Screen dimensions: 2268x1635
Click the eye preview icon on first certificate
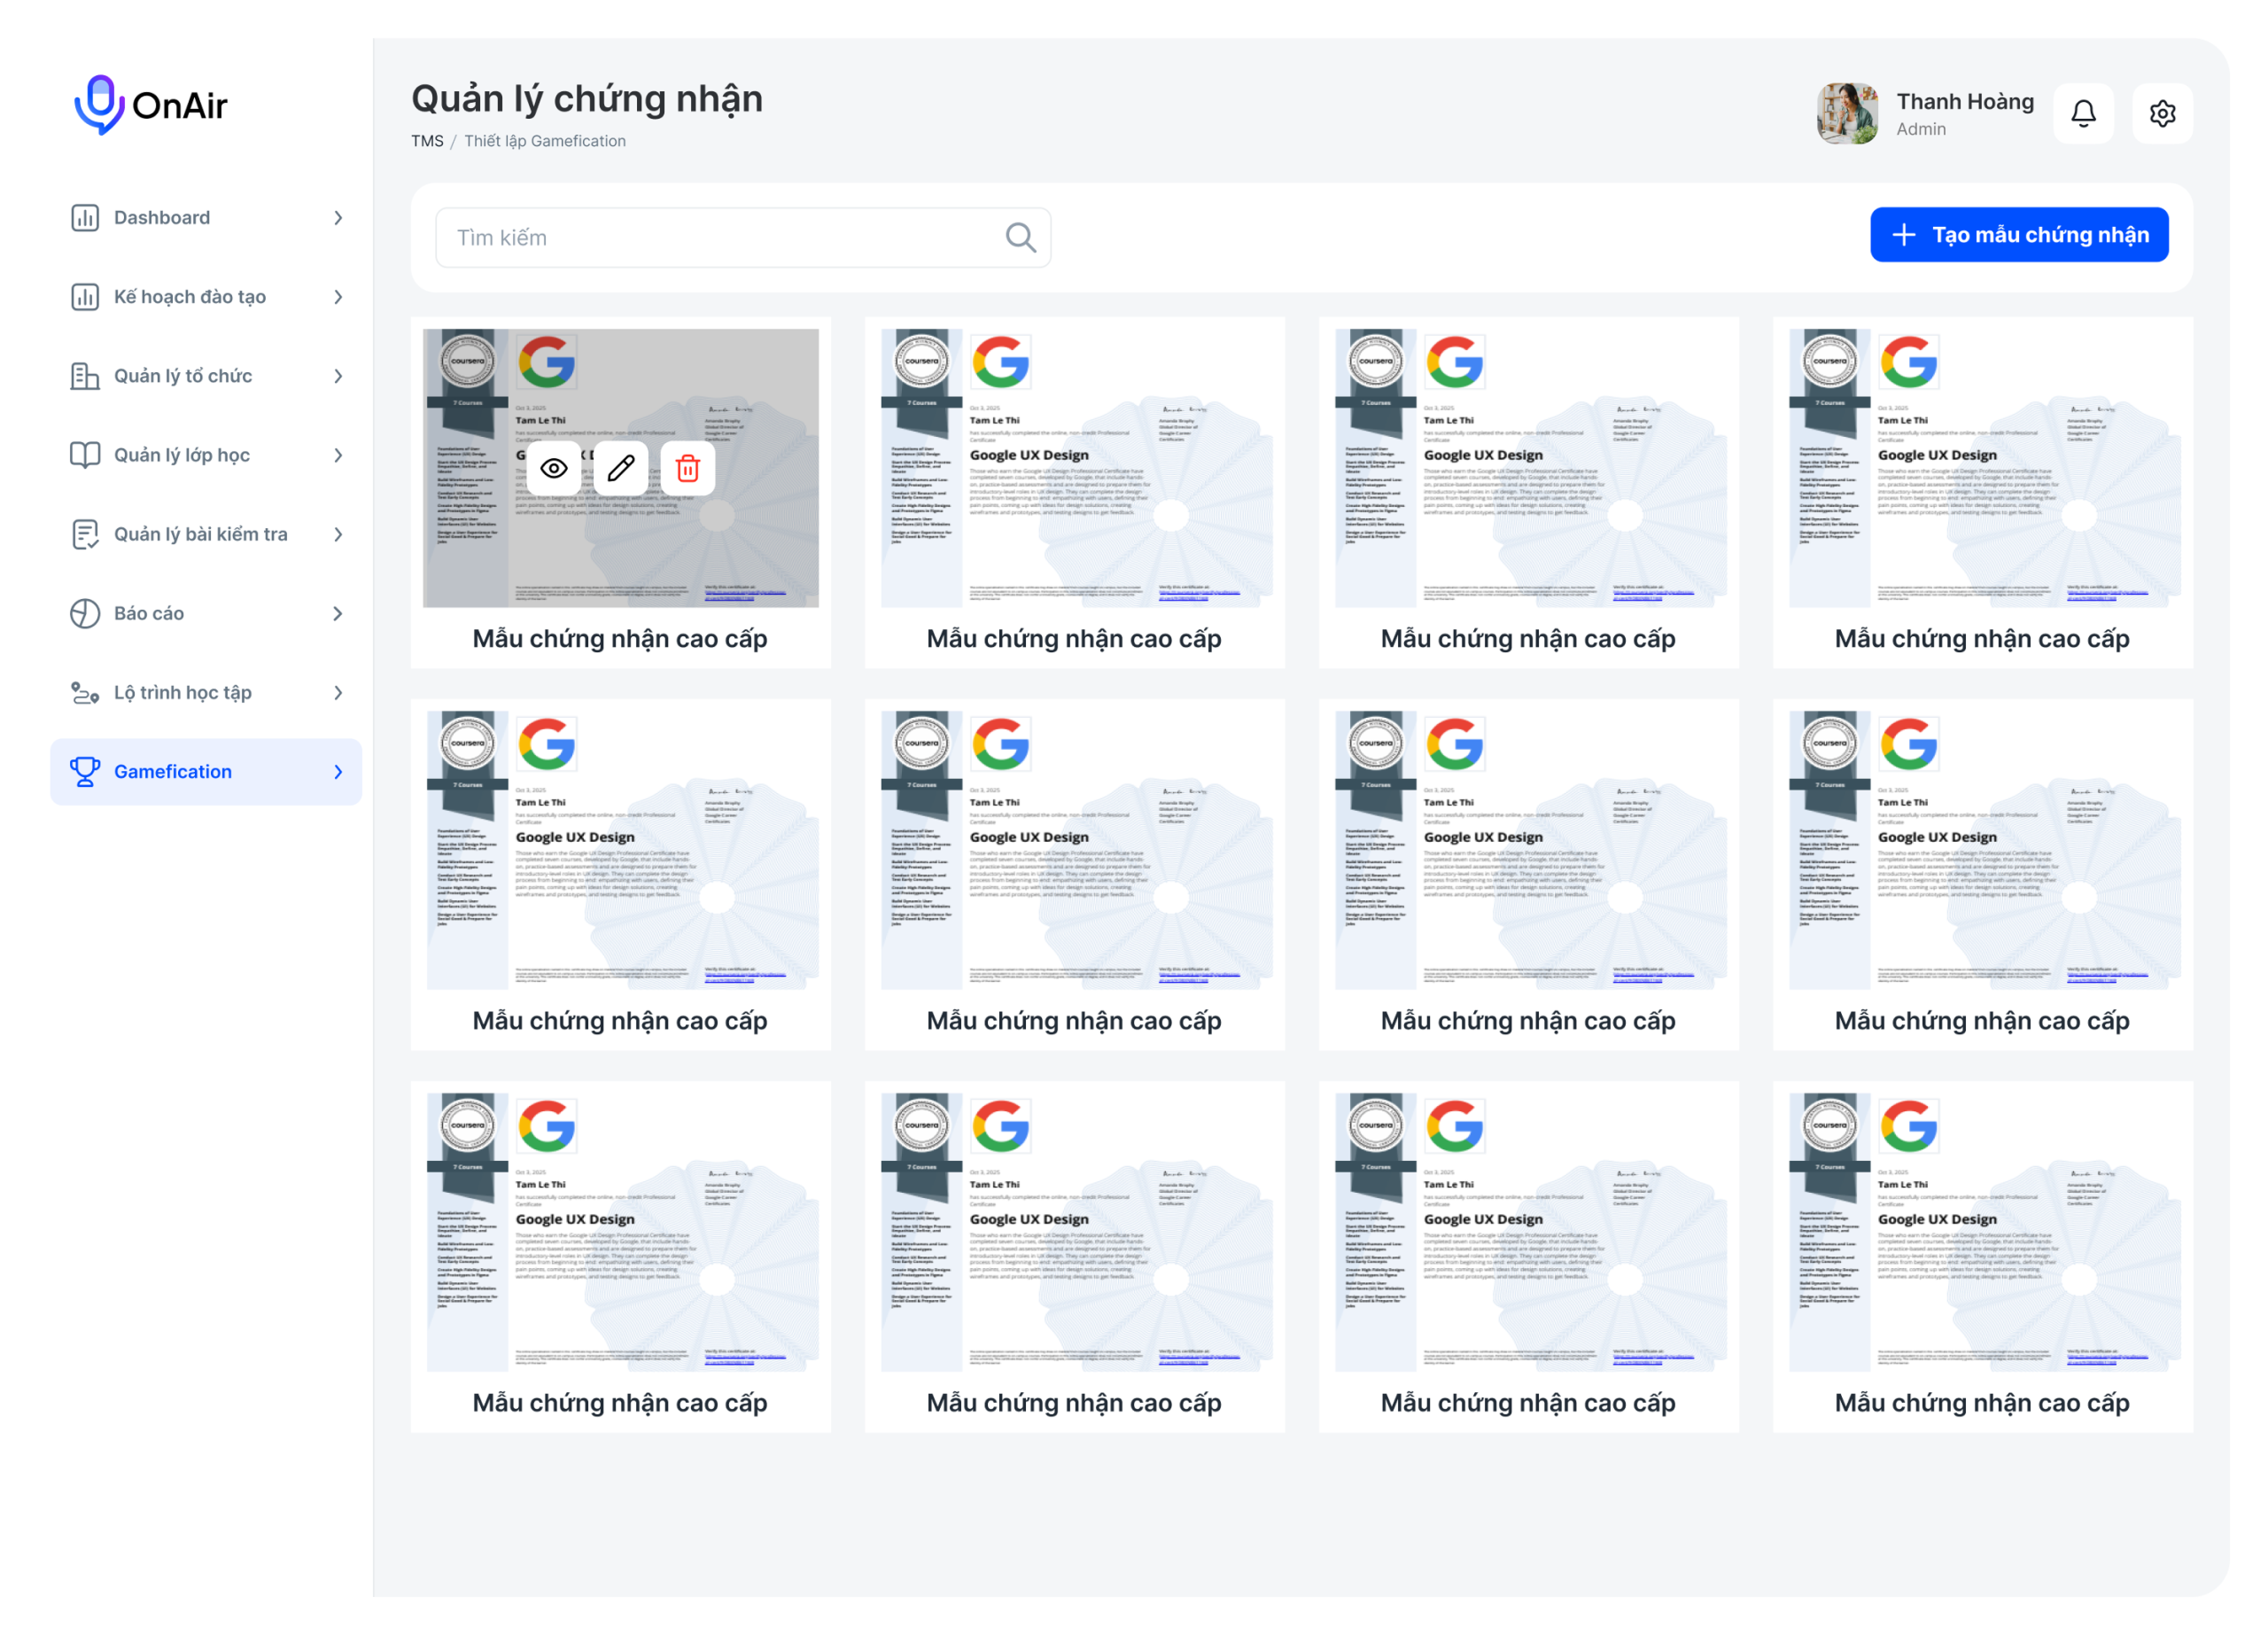(x=553, y=468)
